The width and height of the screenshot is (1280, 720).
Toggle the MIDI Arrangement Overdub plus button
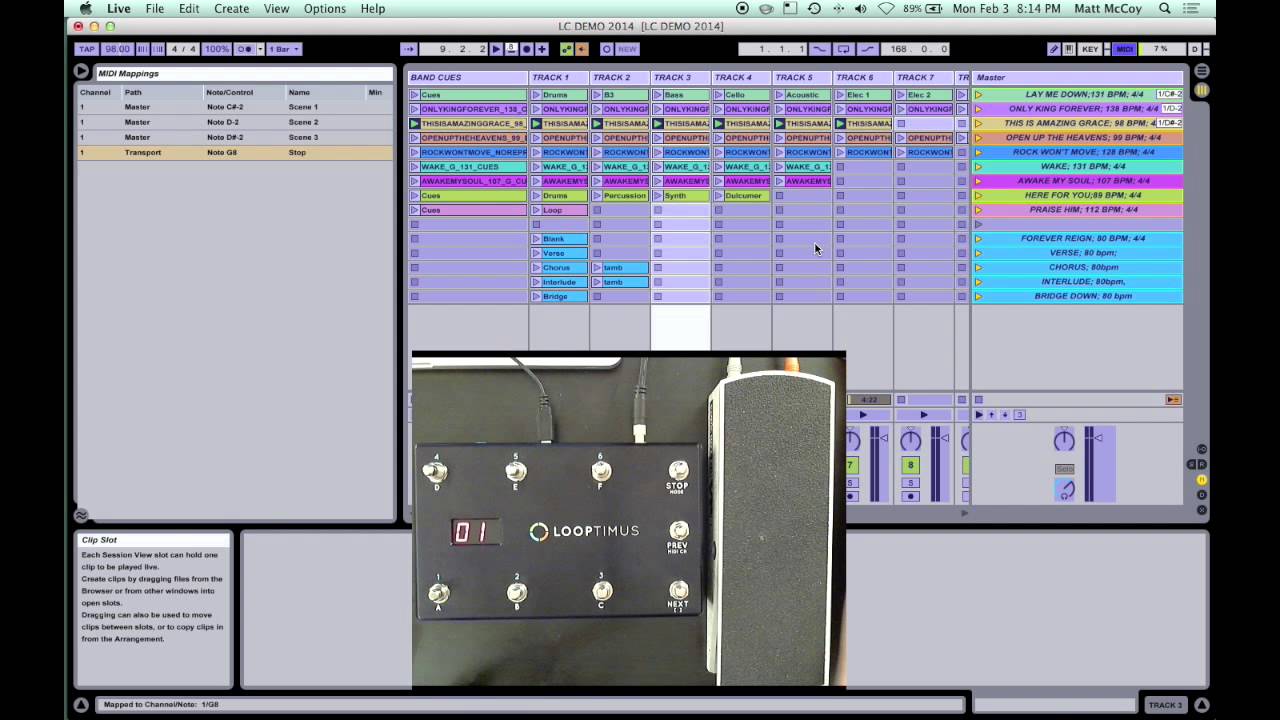click(x=542, y=49)
